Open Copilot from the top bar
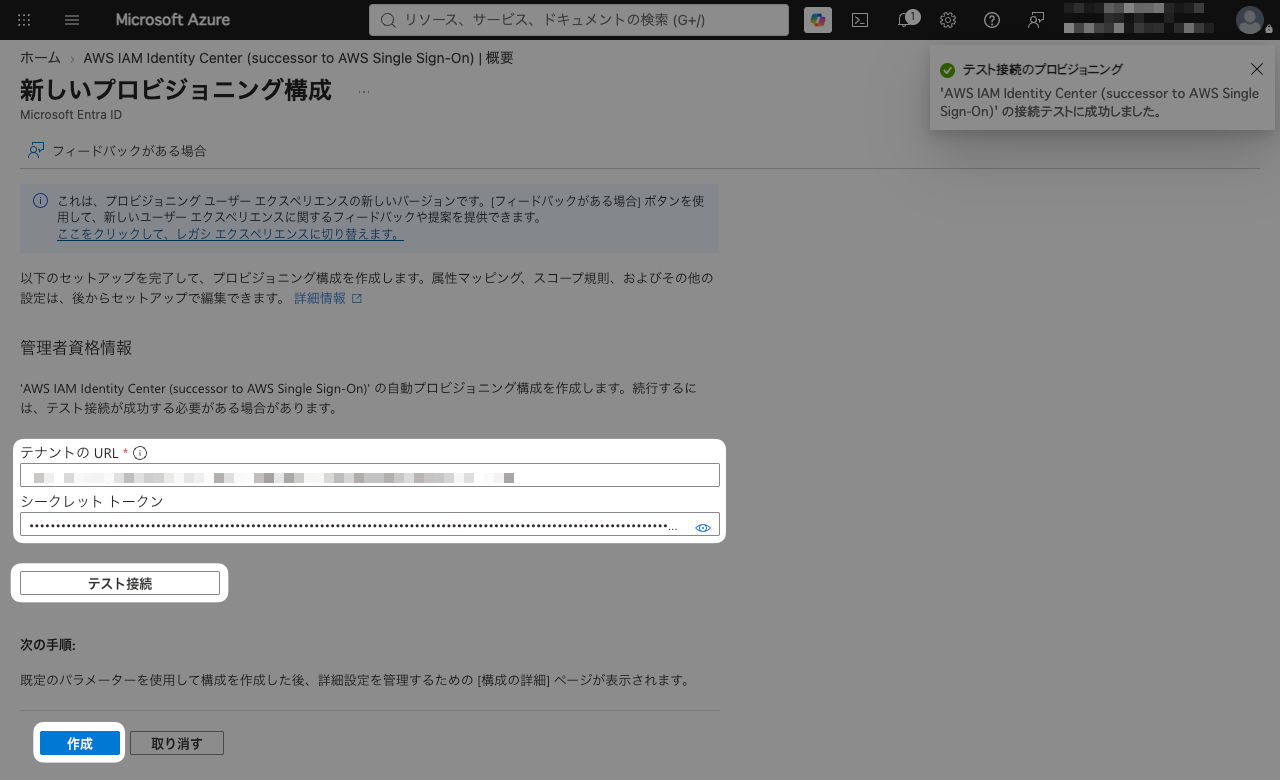 (818, 20)
